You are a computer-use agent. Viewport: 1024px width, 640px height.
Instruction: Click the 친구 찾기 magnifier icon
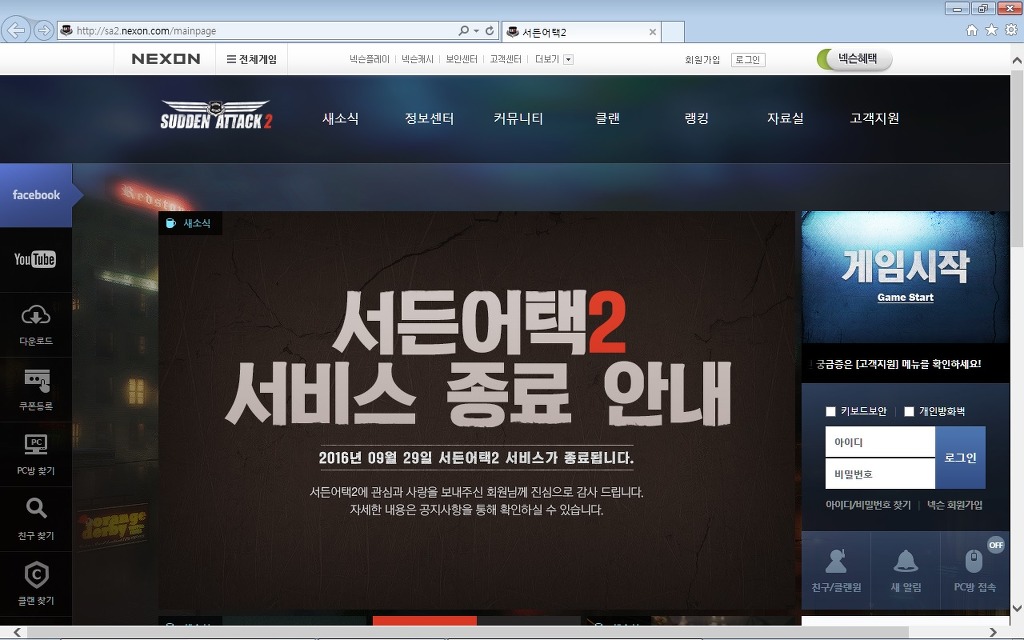coord(36,508)
